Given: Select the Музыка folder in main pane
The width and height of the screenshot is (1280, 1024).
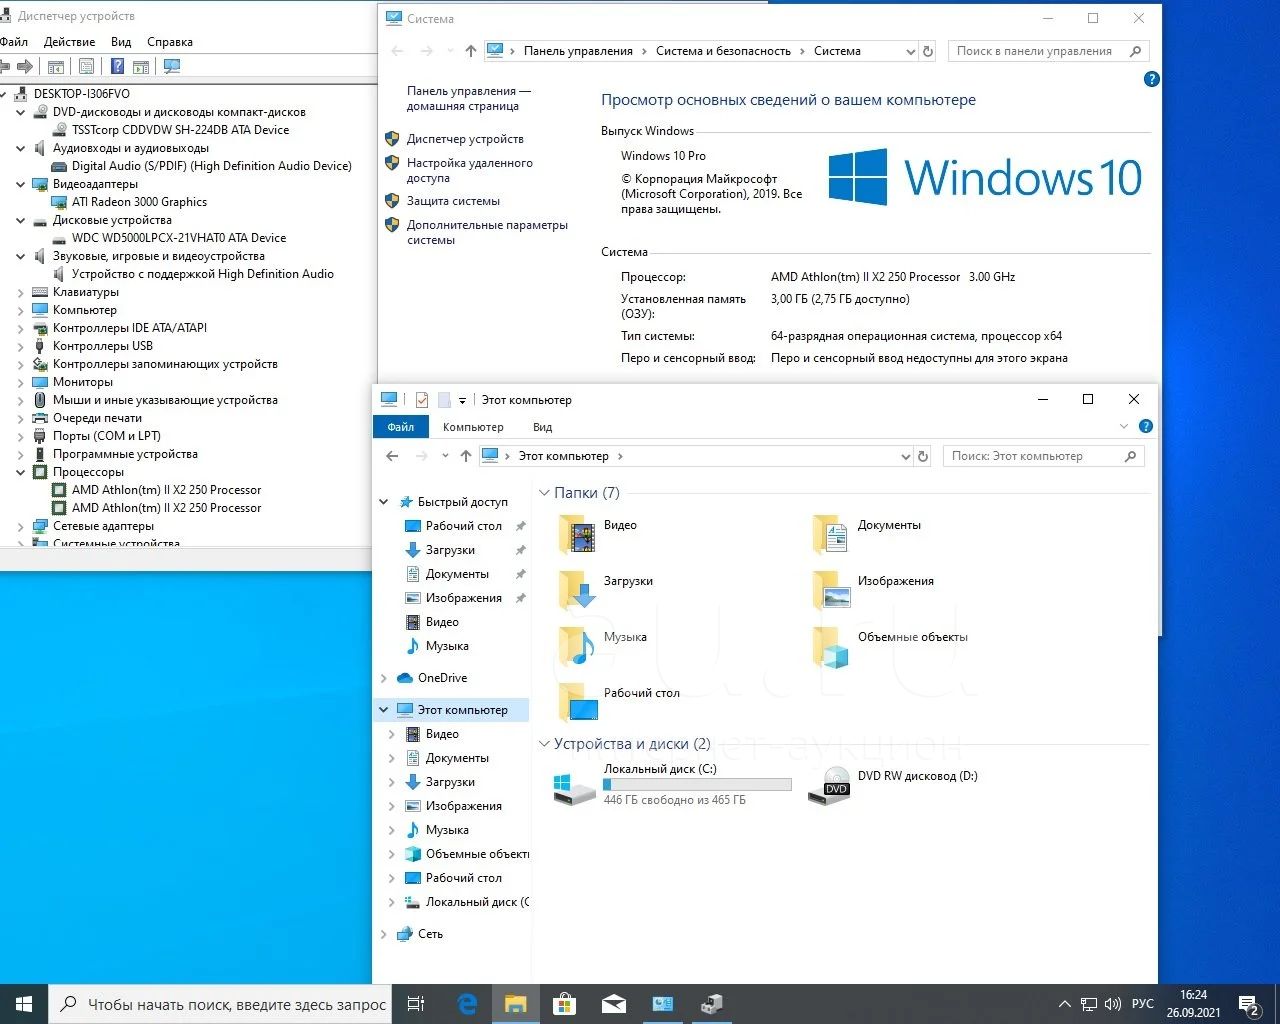Looking at the screenshot, I should [602, 645].
